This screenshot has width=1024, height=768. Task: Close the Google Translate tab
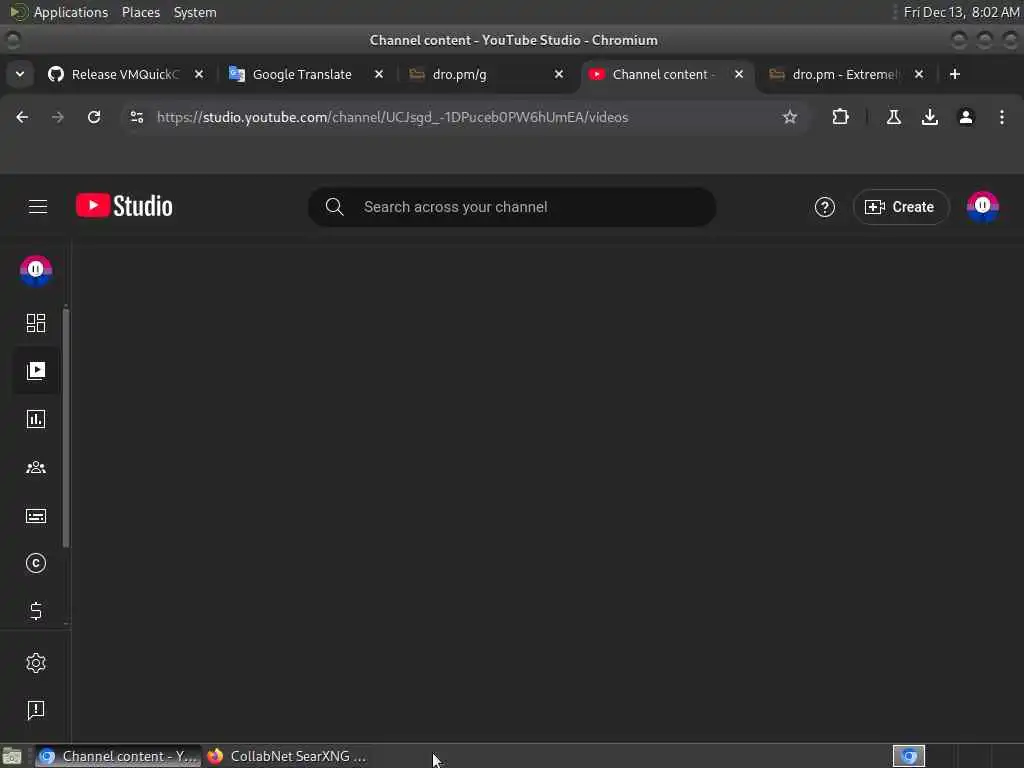pos(379,74)
